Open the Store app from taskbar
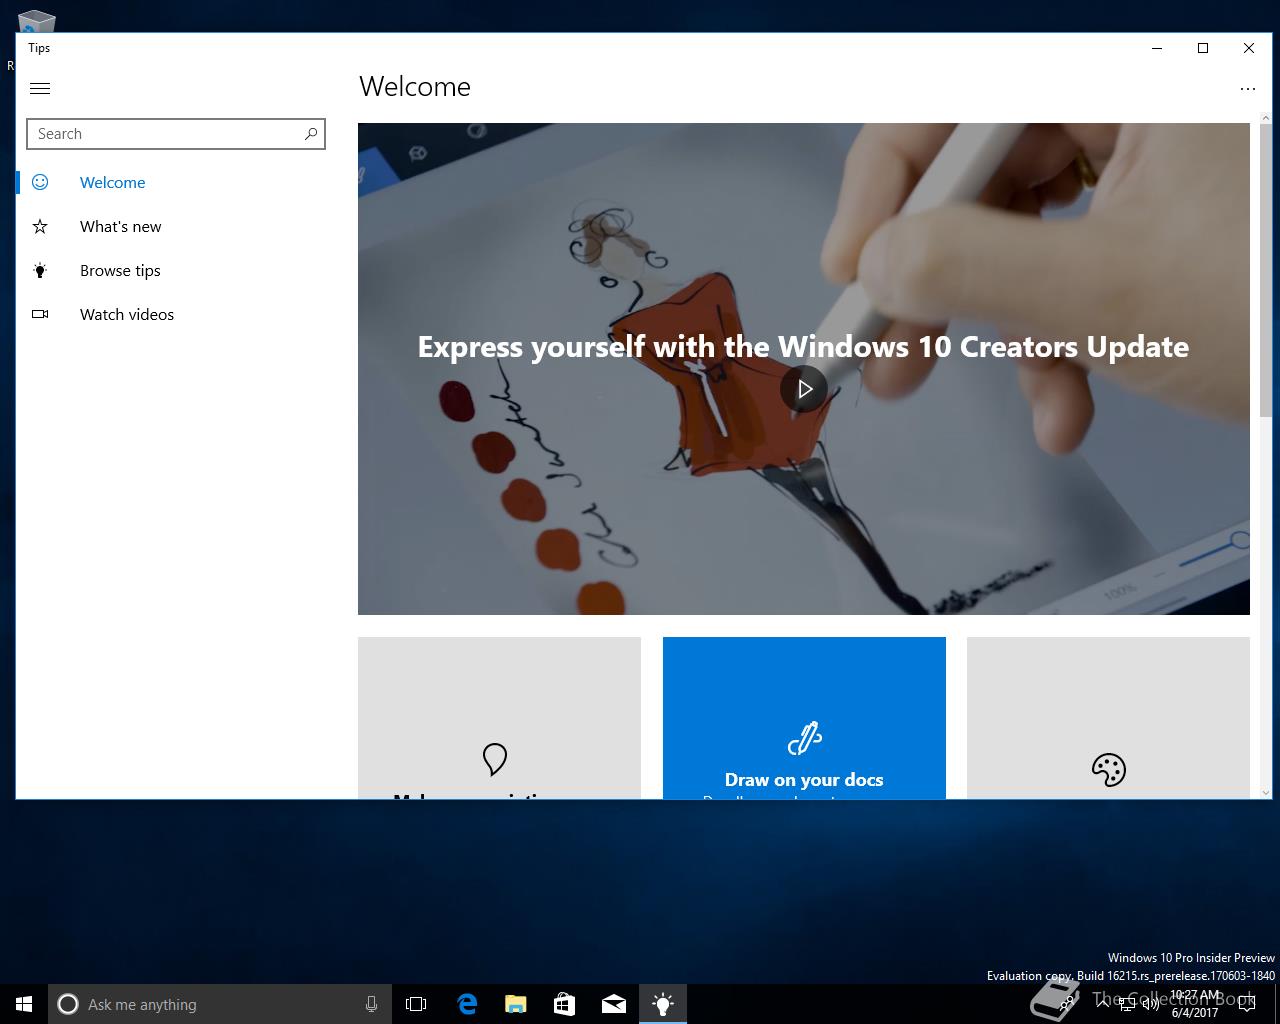Screen dimensions: 1280x1024 click(564, 1004)
